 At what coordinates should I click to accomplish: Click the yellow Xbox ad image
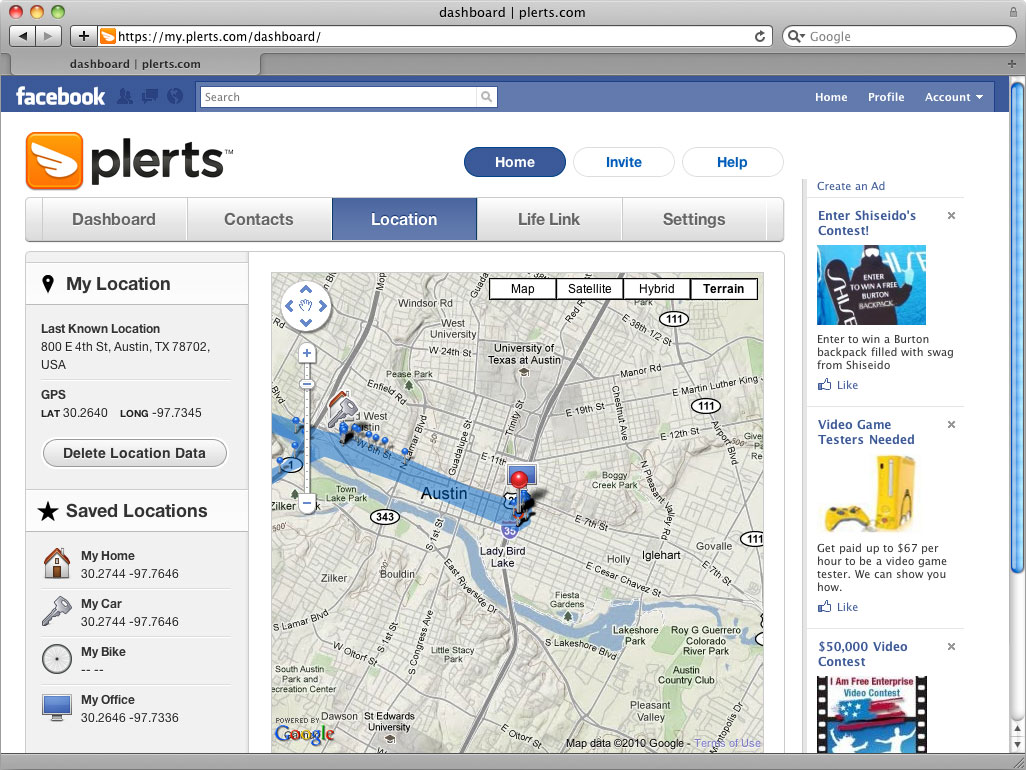click(x=870, y=493)
